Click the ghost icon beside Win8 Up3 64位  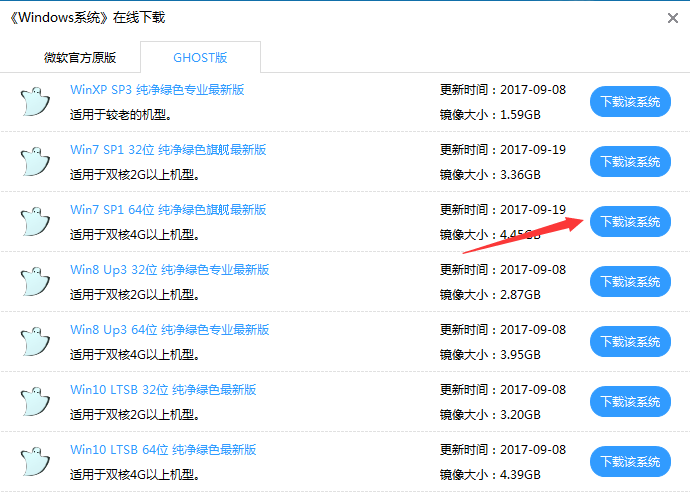pos(36,342)
